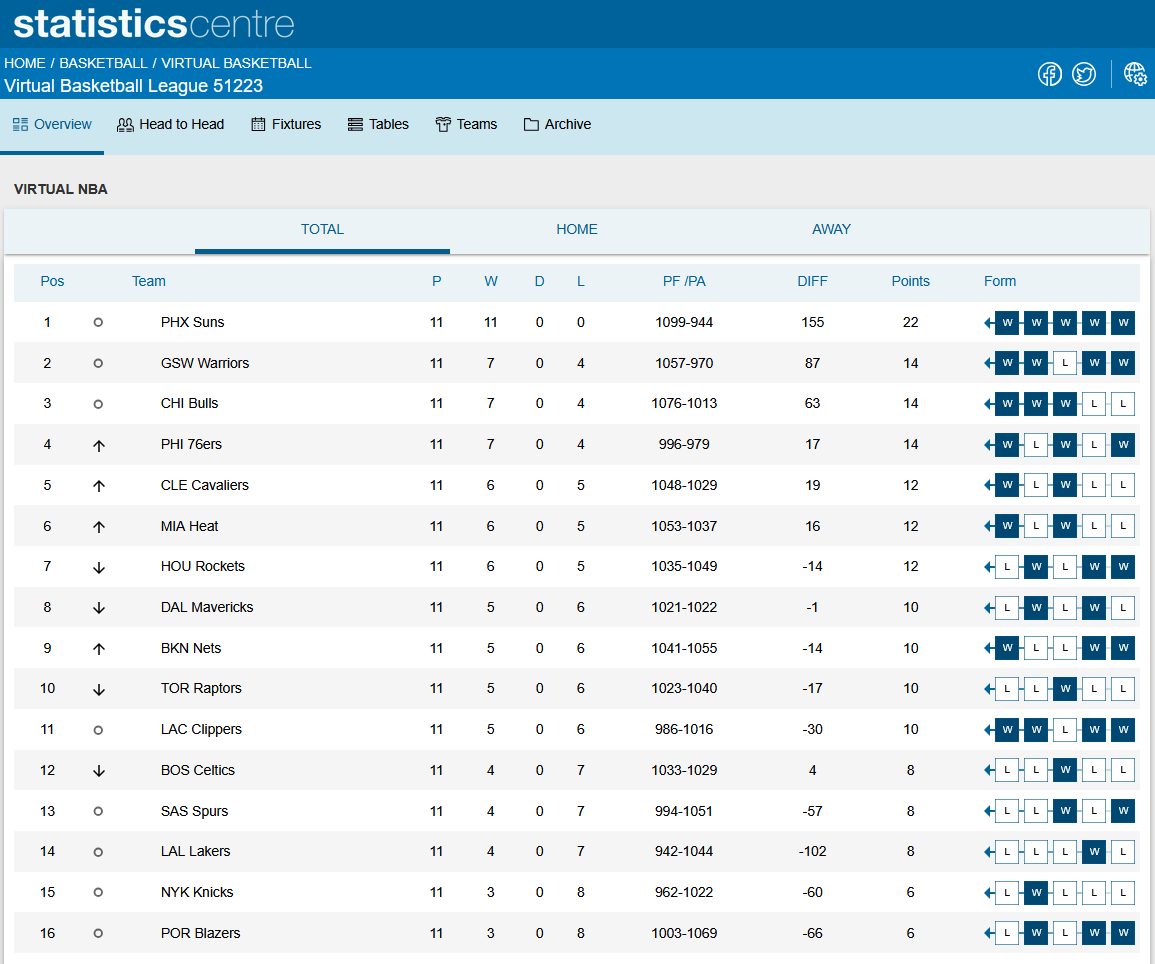Image resolution: width=1155 pixels, height=964 pixels.
Task: Click the last L form box for CHI Bulls
Action: 1123,404
